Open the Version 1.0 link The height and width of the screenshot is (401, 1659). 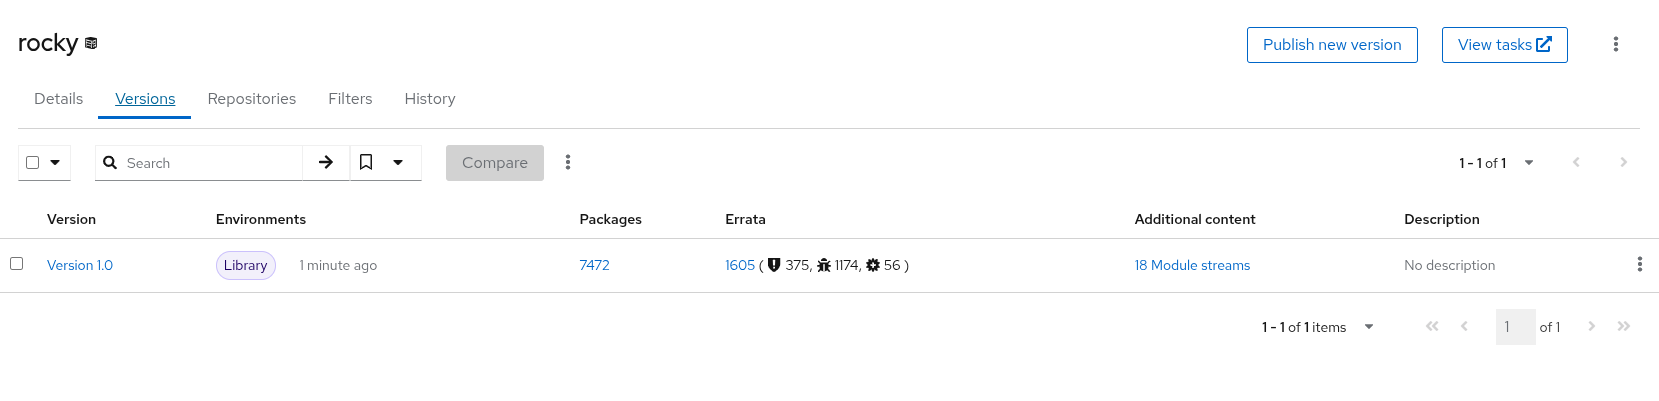click(80, 265)
